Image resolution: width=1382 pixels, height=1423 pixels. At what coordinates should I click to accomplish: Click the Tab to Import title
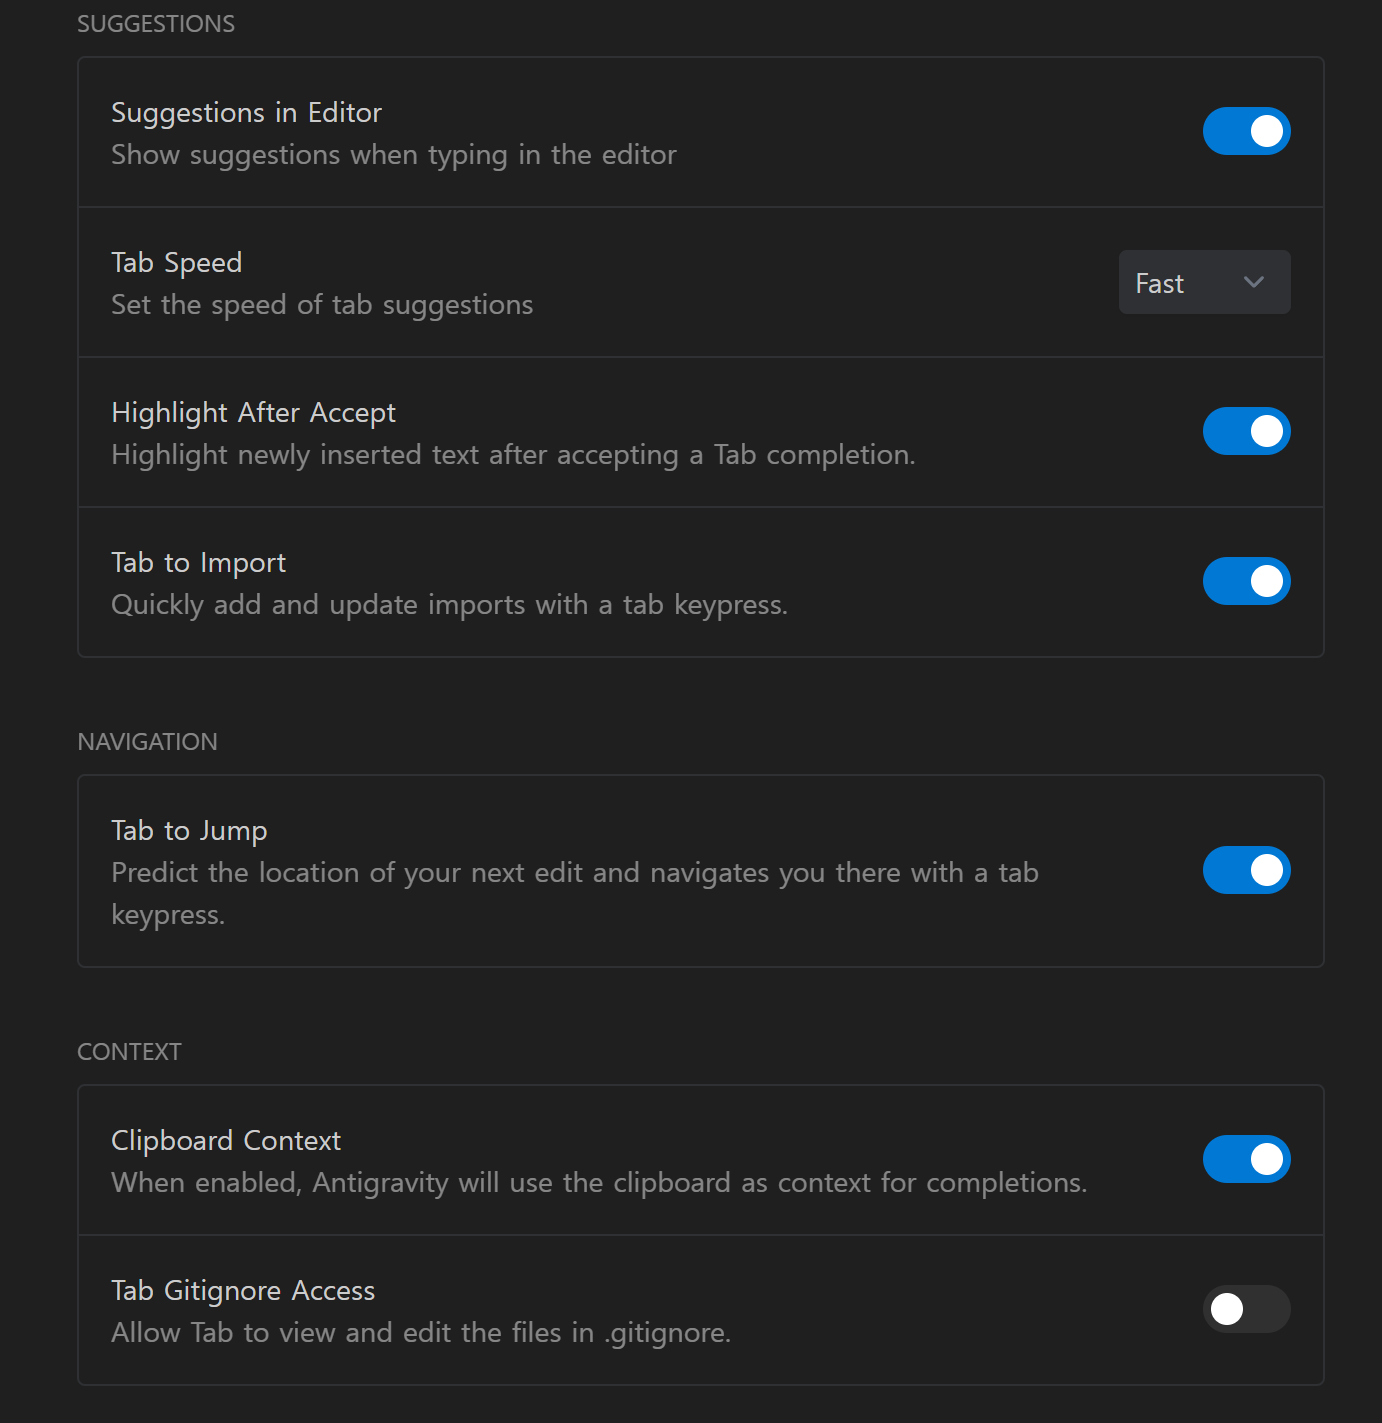pos(198,563)
